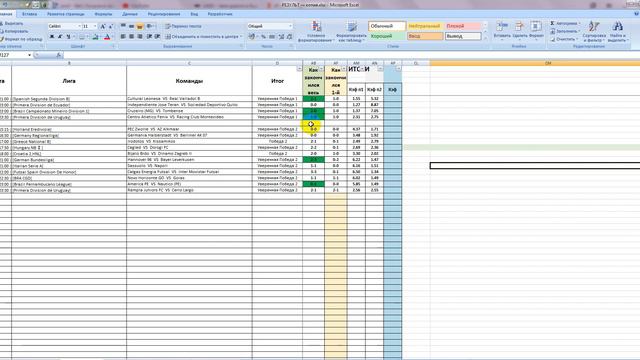Apply the comma thousands separator style
This screenshot has width=640, height=360.
[x=272, y=37]
